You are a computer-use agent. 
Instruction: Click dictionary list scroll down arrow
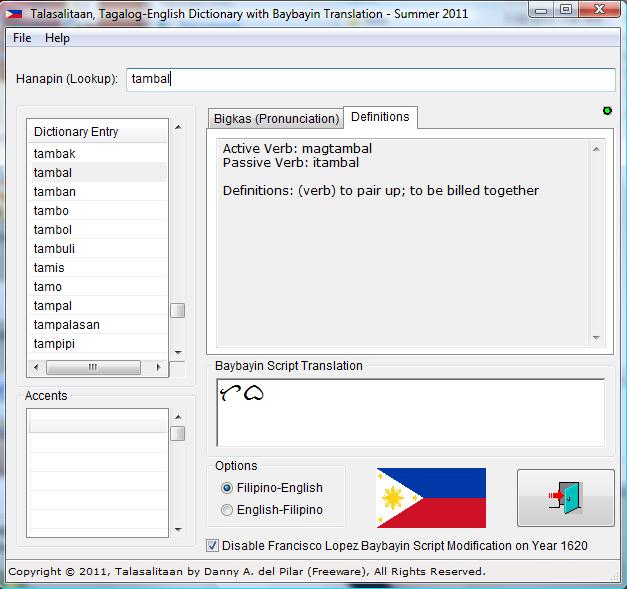tap(178, 353)
